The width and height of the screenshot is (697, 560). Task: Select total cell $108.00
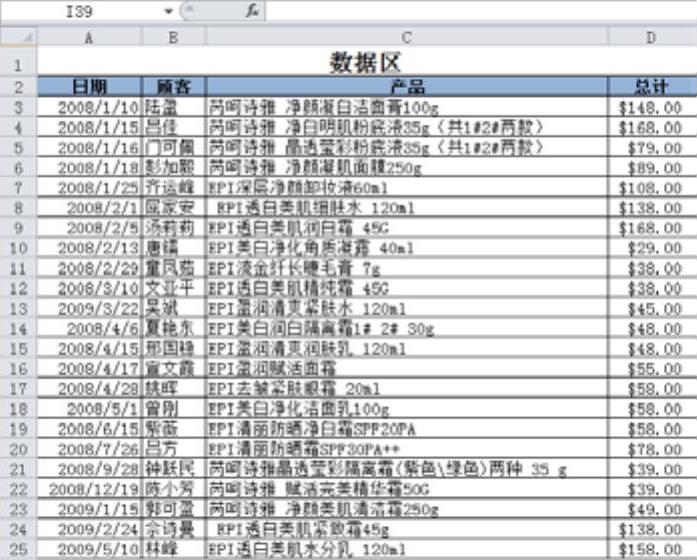pyautogui.click(x=652, y=188)
